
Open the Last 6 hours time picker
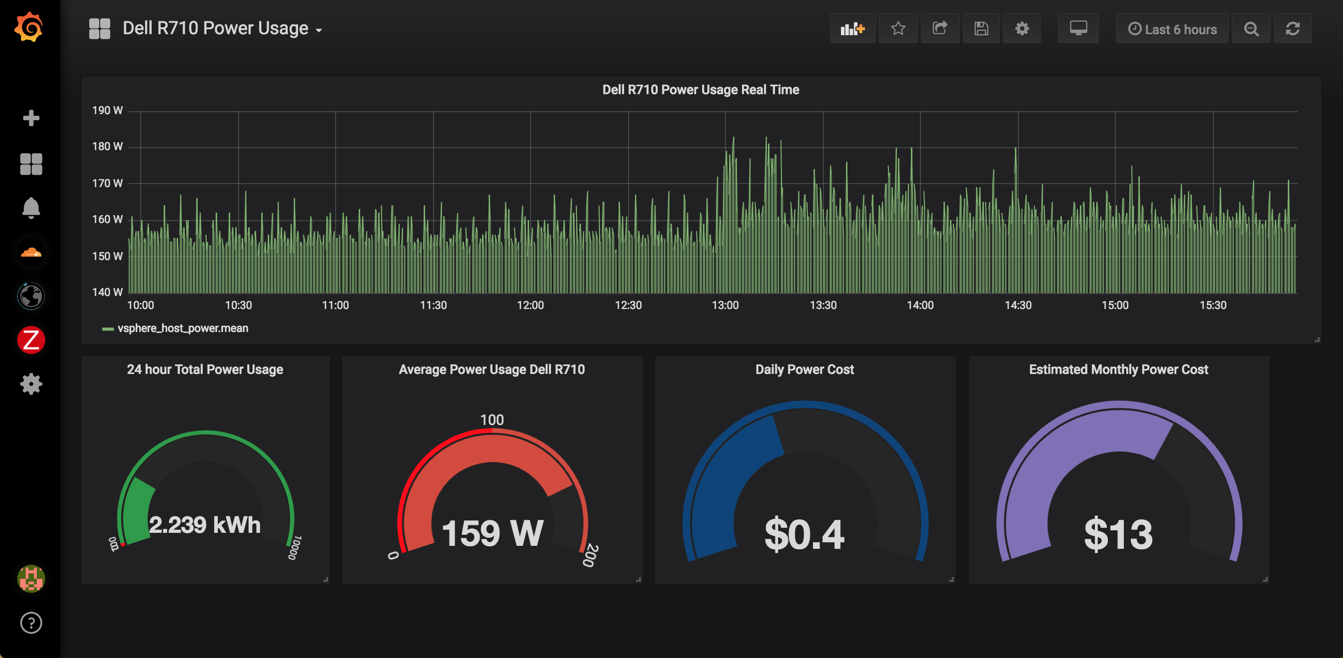point(1172,29)
